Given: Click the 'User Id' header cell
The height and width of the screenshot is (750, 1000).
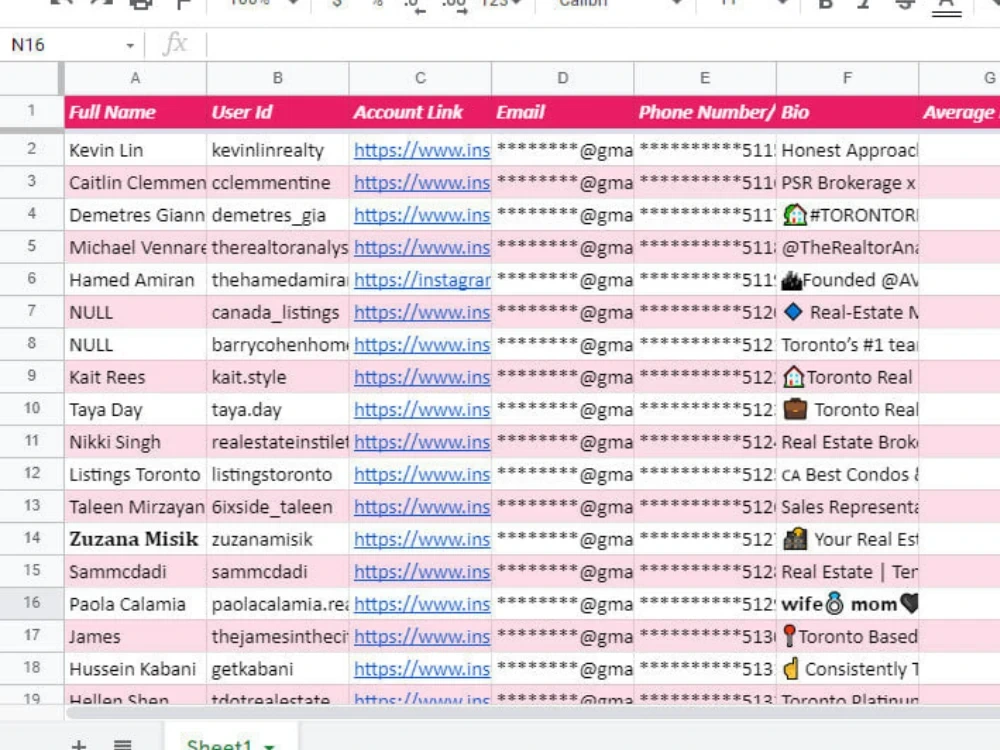Looking at the screenshot, I should coord(277,112).
